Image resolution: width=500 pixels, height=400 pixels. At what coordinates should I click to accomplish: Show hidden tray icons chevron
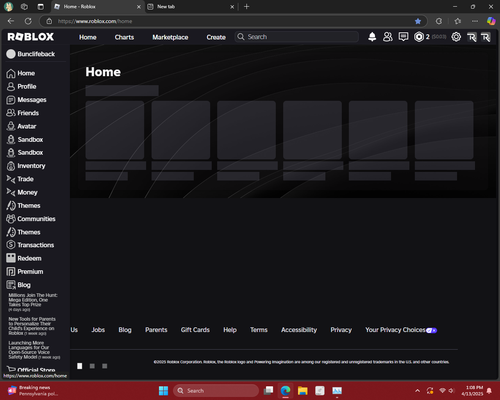[417, 391]
